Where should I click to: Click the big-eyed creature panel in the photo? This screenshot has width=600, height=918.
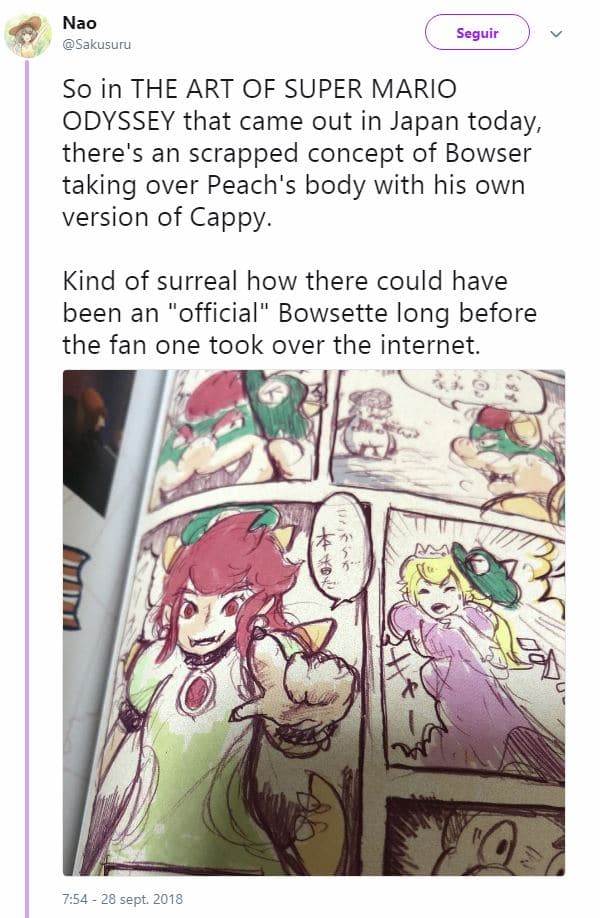475,838
